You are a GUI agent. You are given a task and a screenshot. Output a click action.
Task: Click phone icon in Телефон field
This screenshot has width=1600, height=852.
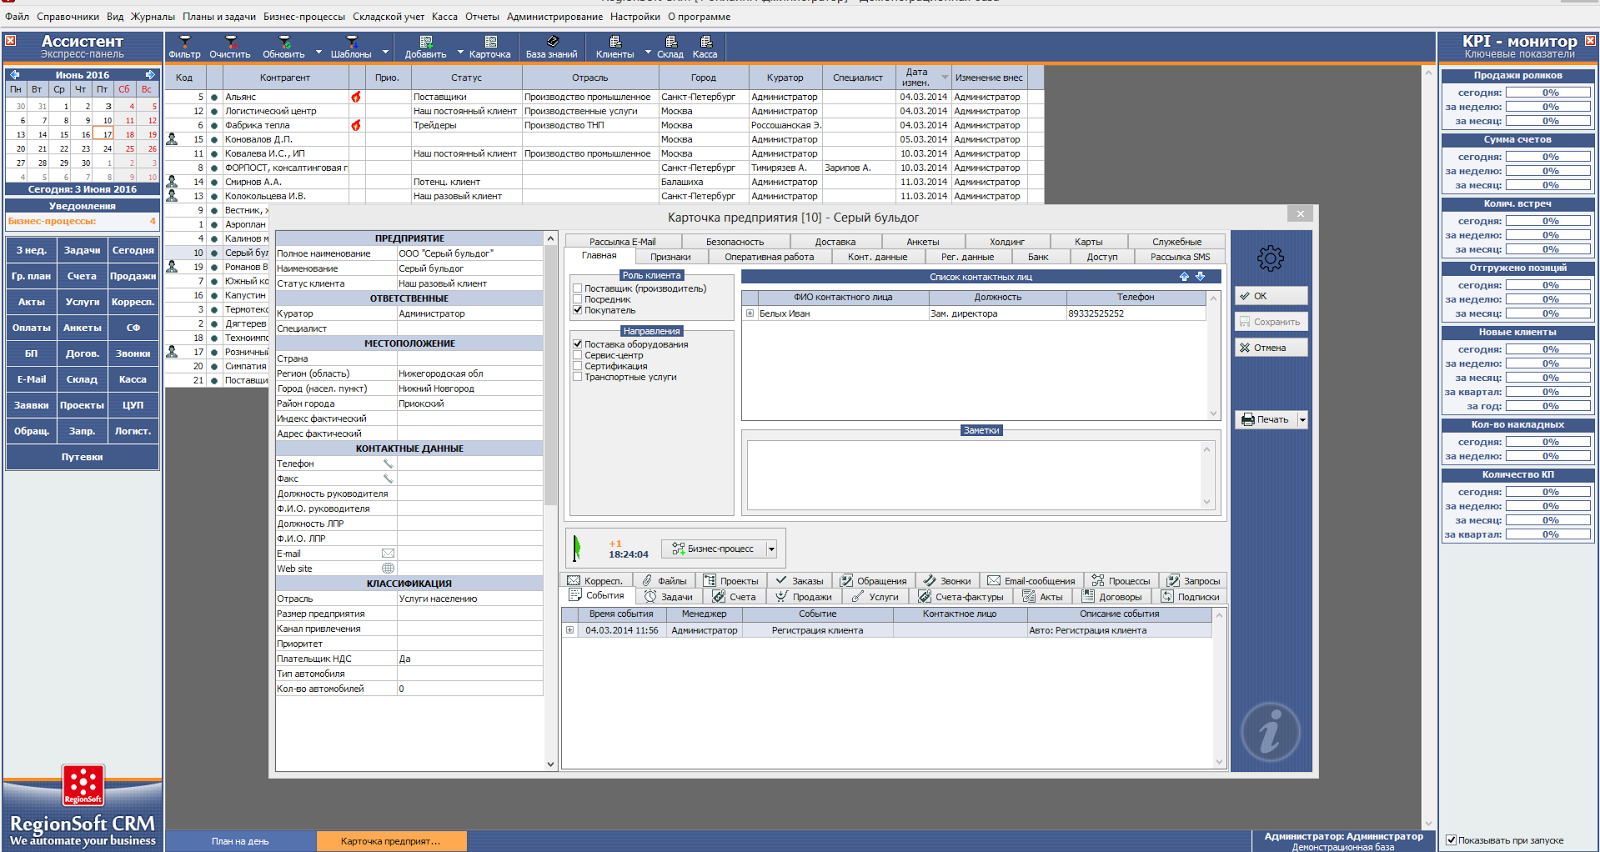coord(388,464)
